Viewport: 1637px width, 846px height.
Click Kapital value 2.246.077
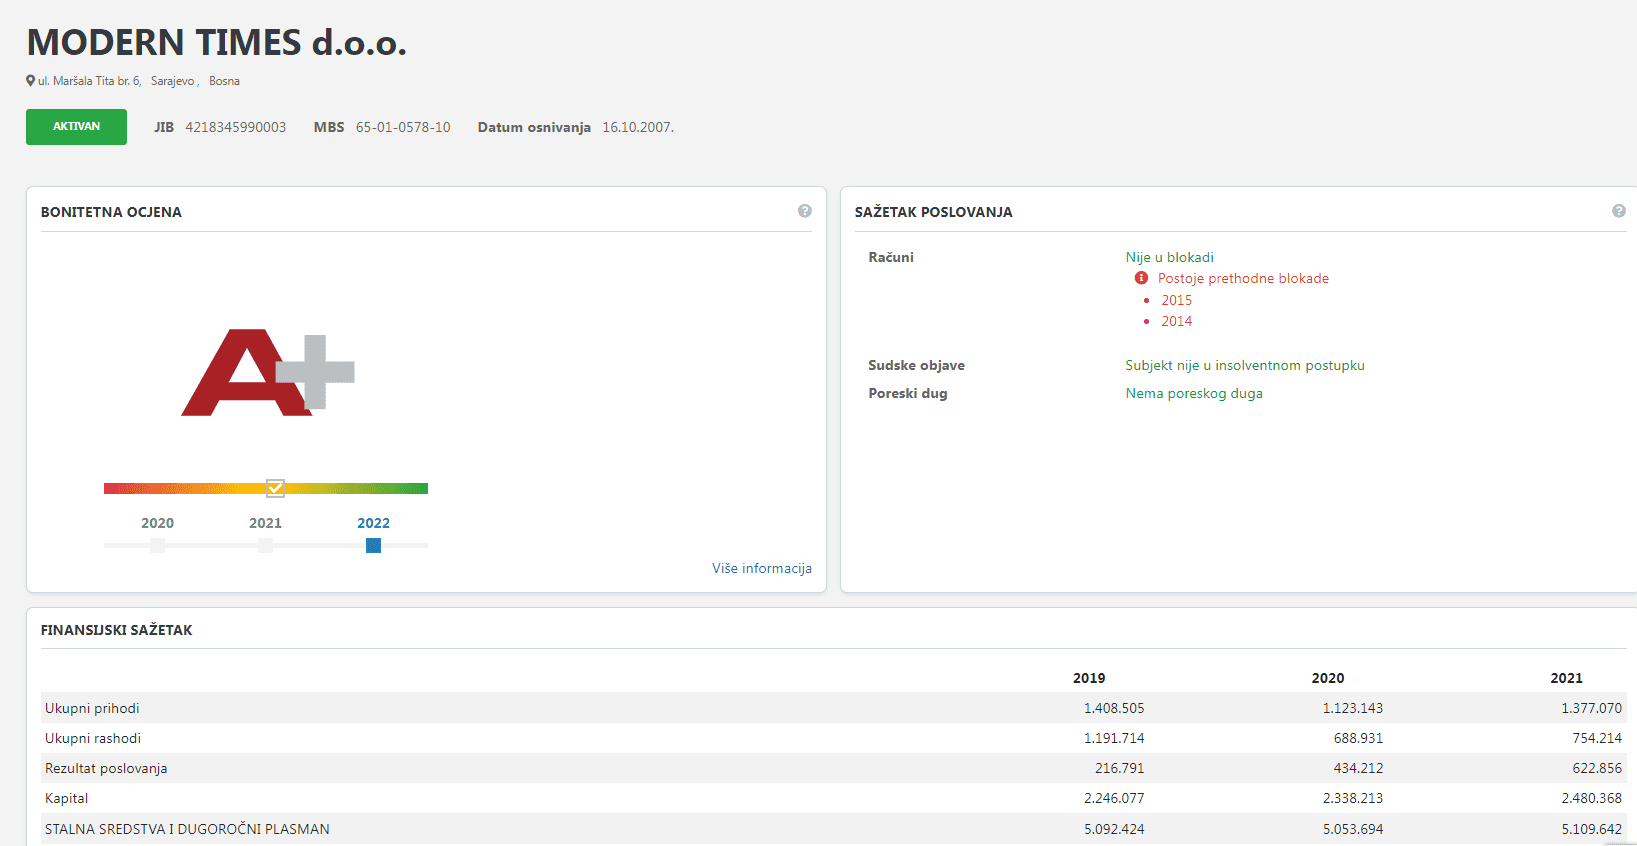click(1114, 798)
